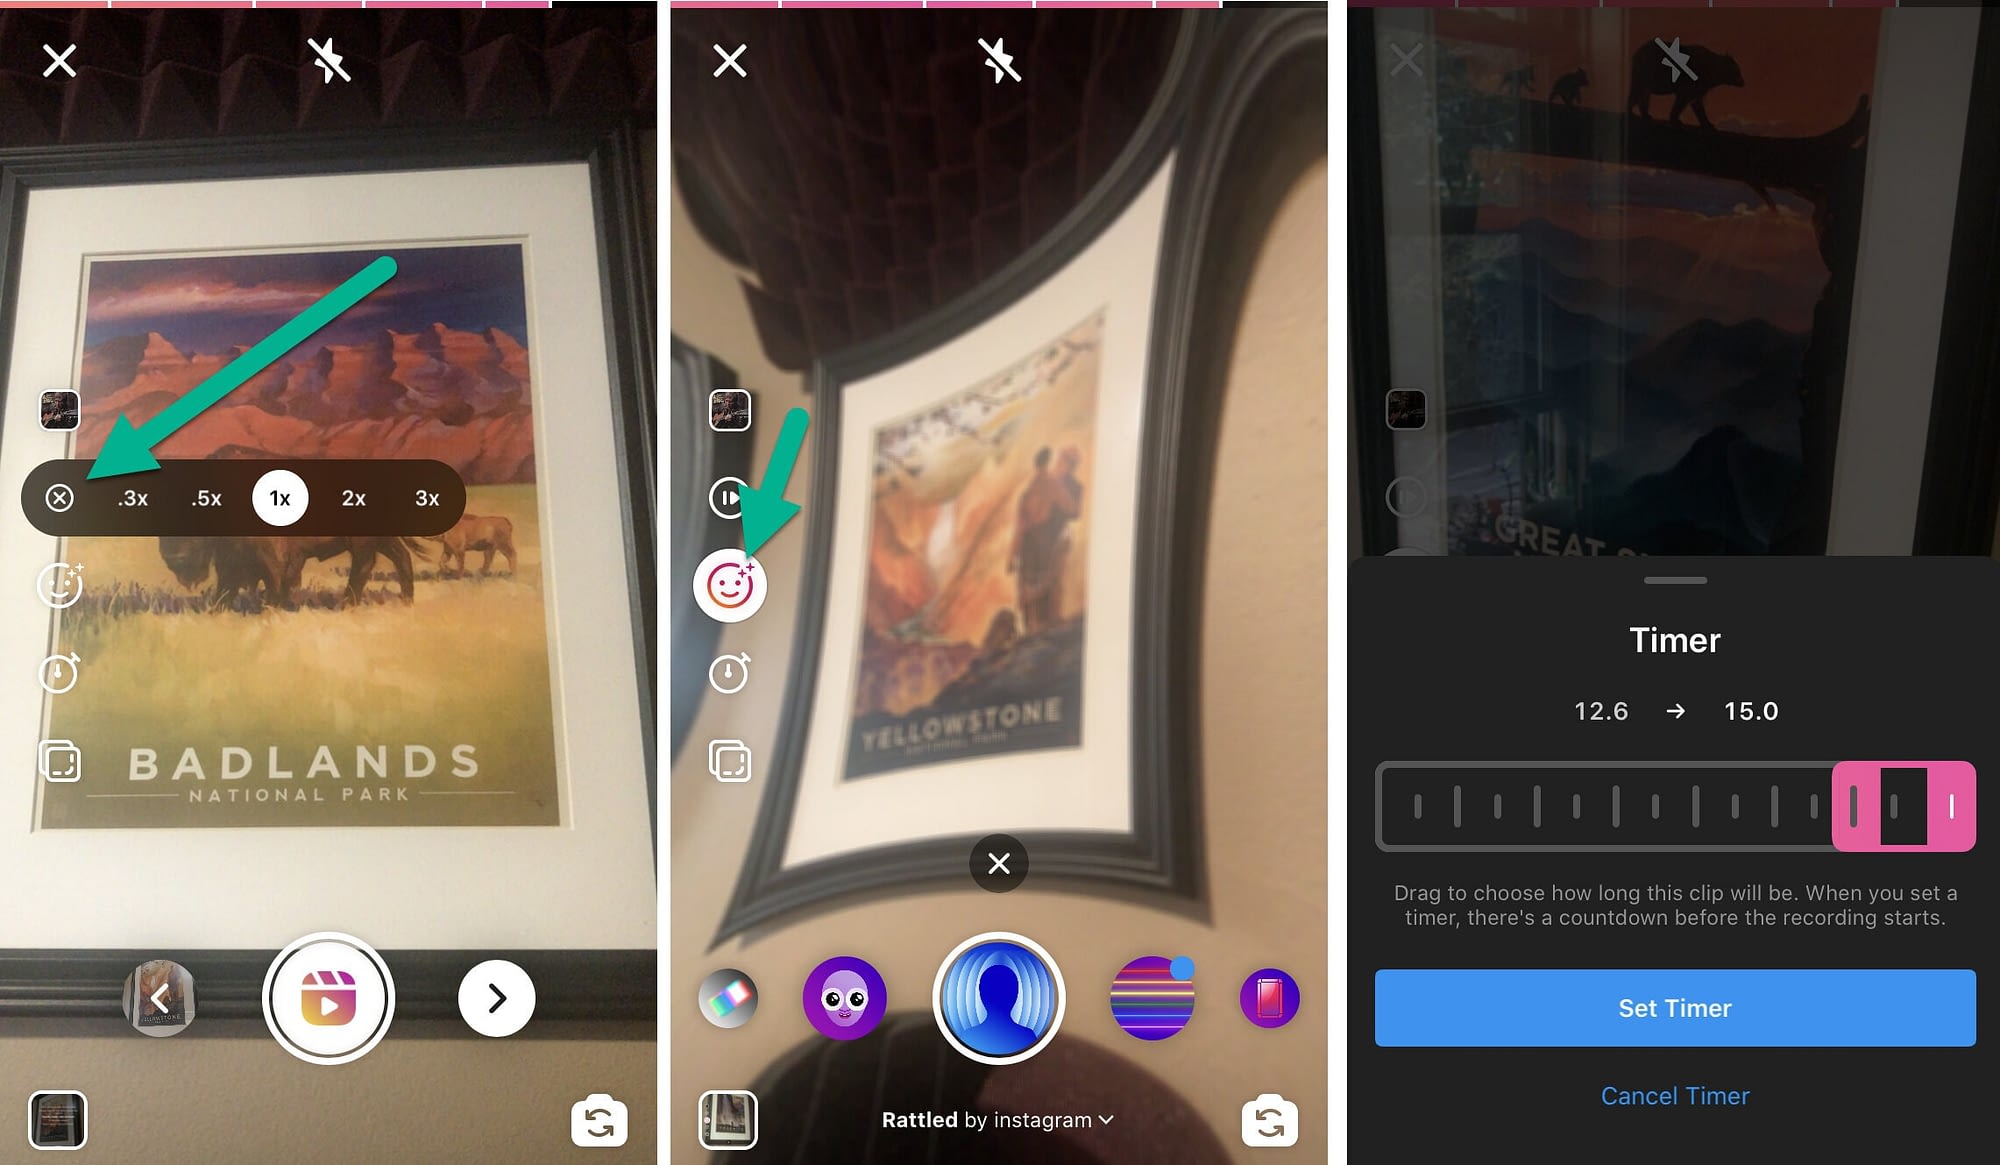Close the speed selector panel

[x=61, y=497]
